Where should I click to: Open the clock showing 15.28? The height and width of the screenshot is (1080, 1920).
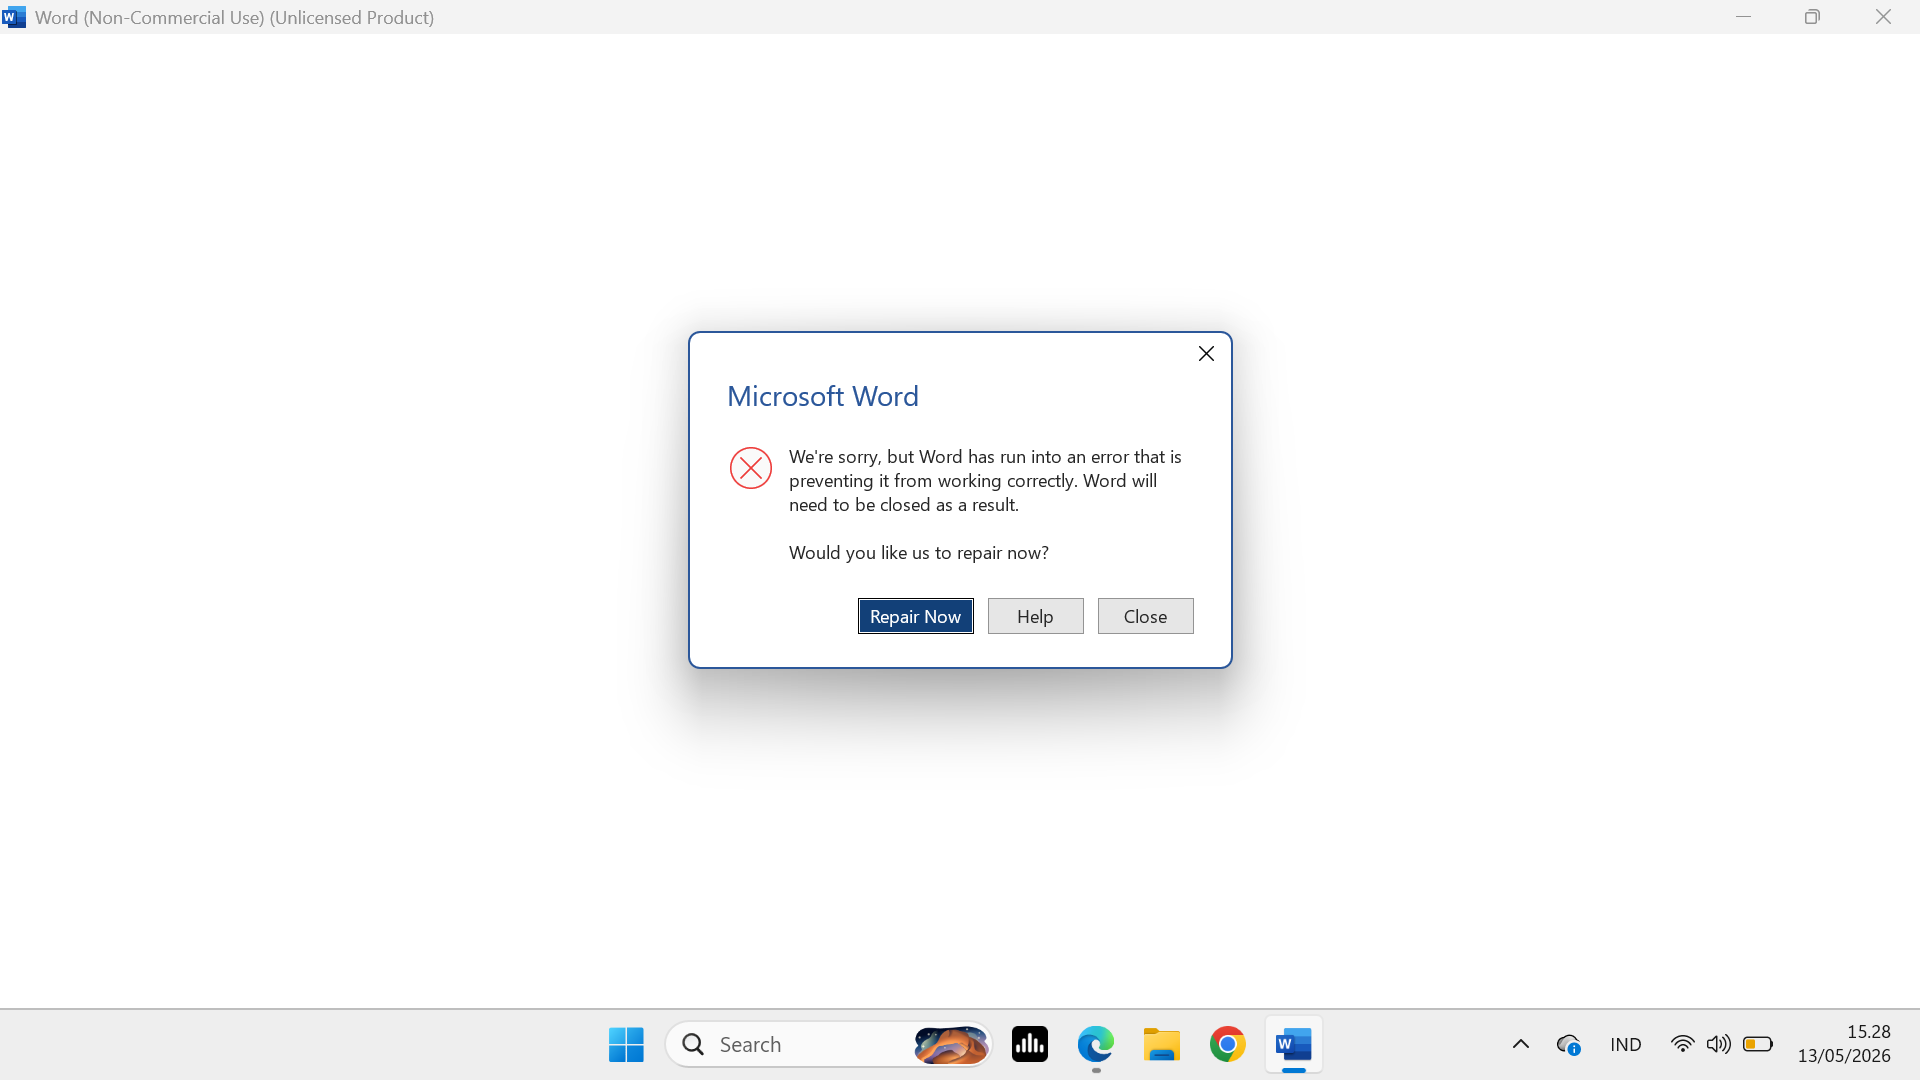[x=1868, y=1031]
